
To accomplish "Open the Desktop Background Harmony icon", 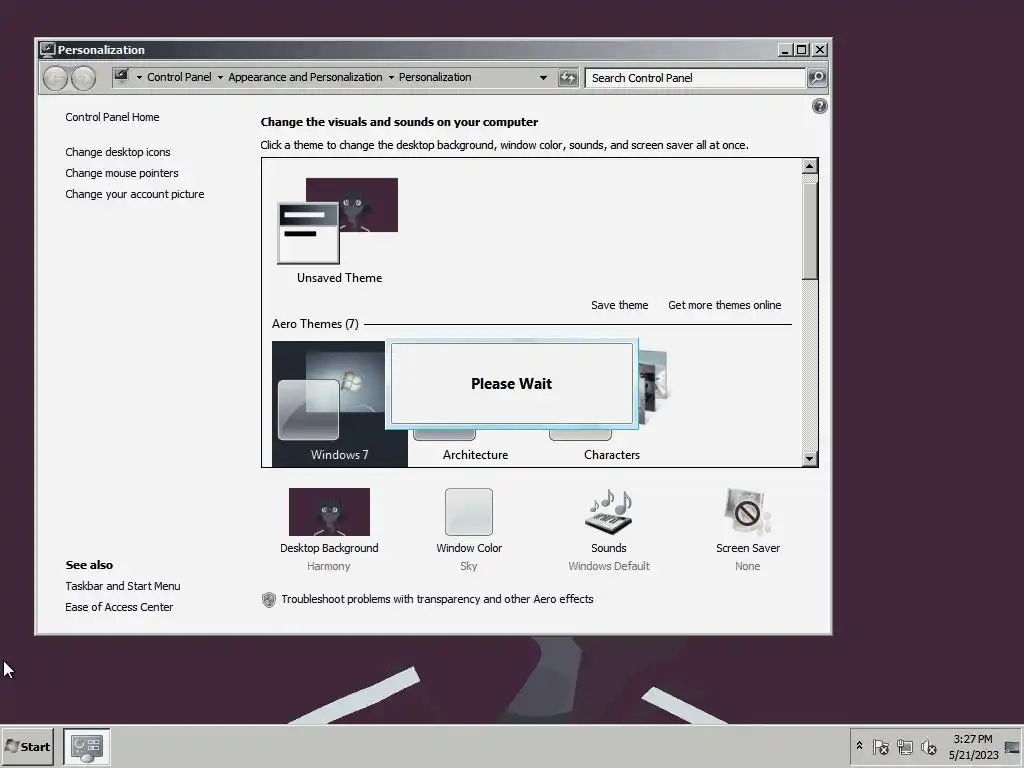I will tap(329, 512).
